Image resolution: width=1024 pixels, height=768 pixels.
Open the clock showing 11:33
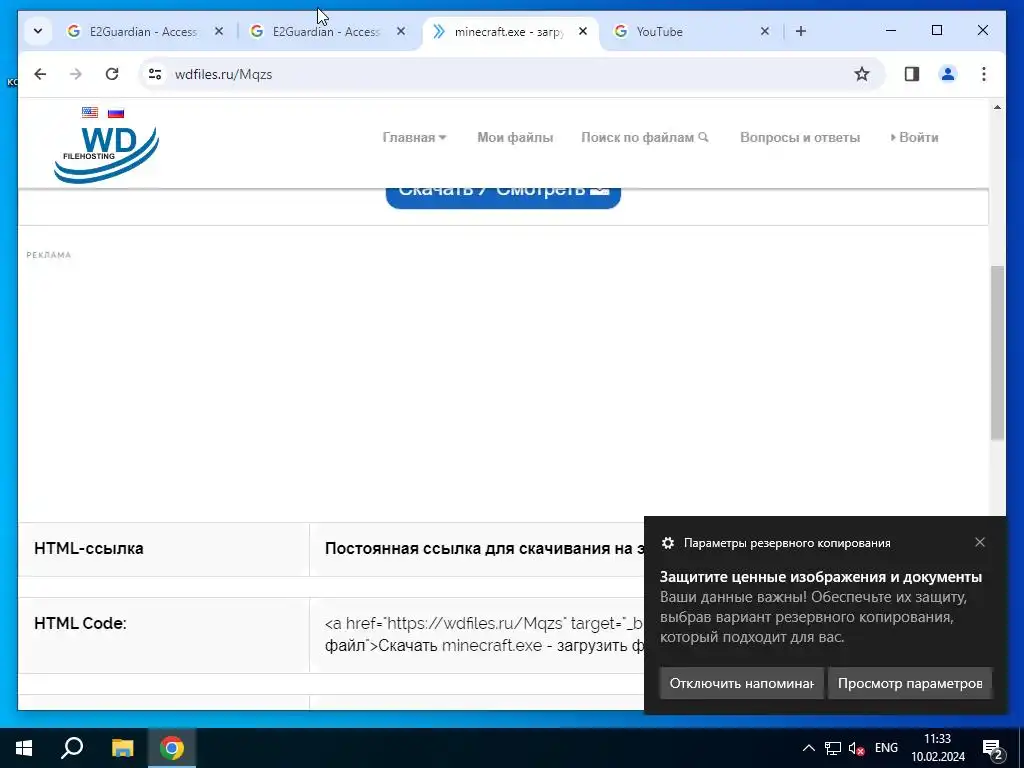(x=938, y=748)
